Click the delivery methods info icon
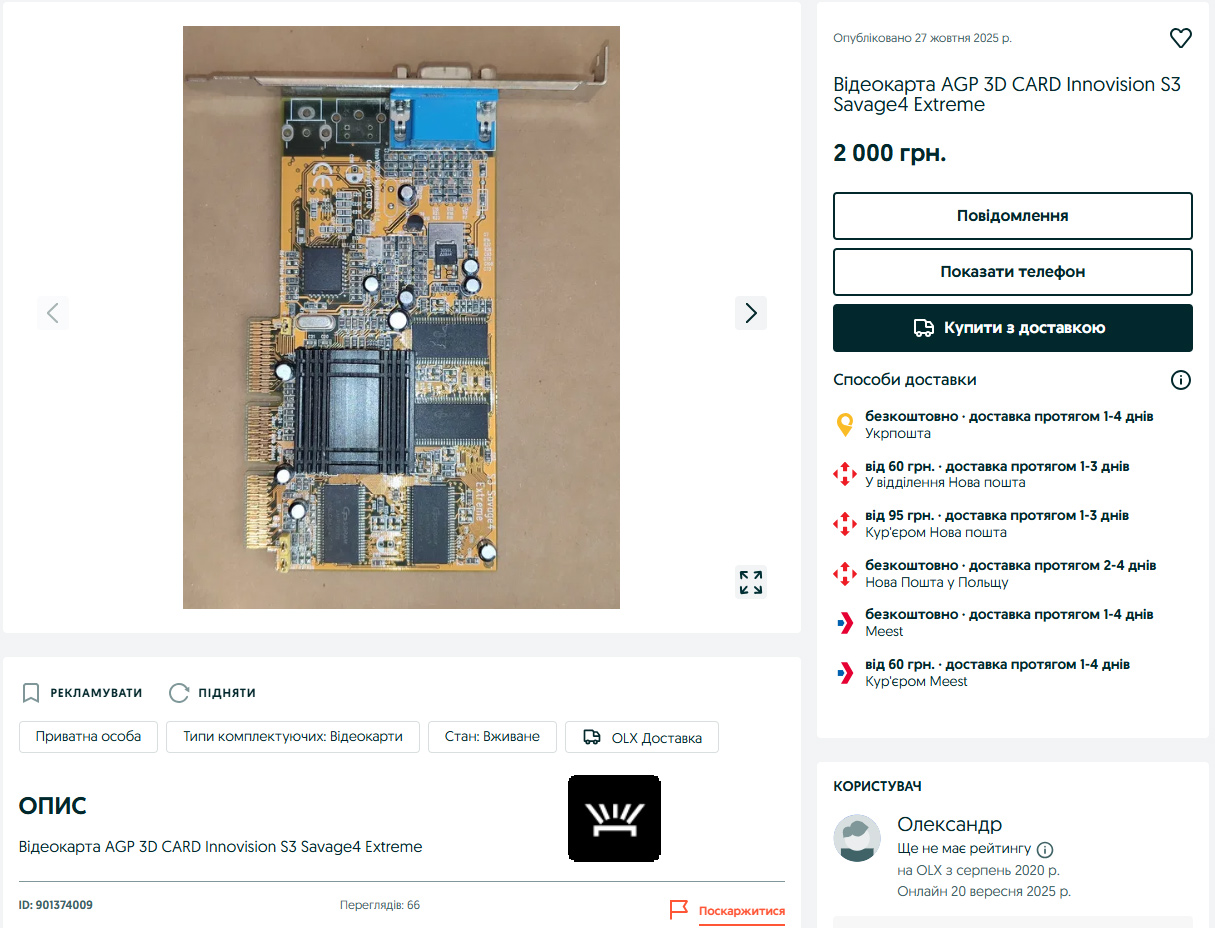This screenshot has width=1215, height=928. [x=1180, y=380]
